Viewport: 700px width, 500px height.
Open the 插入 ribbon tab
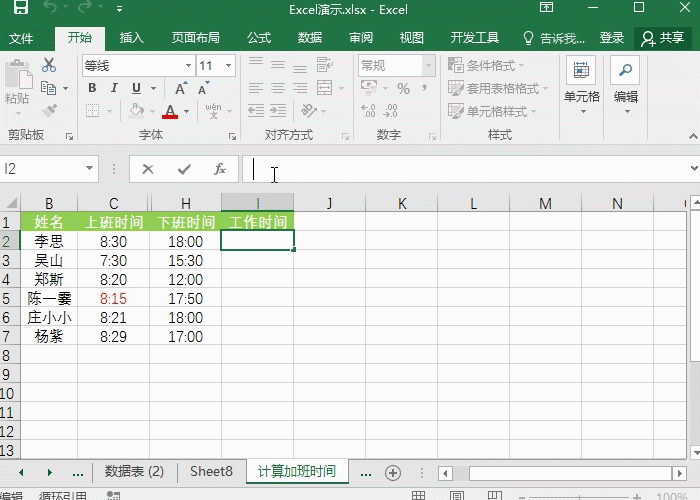pos(131,38)
